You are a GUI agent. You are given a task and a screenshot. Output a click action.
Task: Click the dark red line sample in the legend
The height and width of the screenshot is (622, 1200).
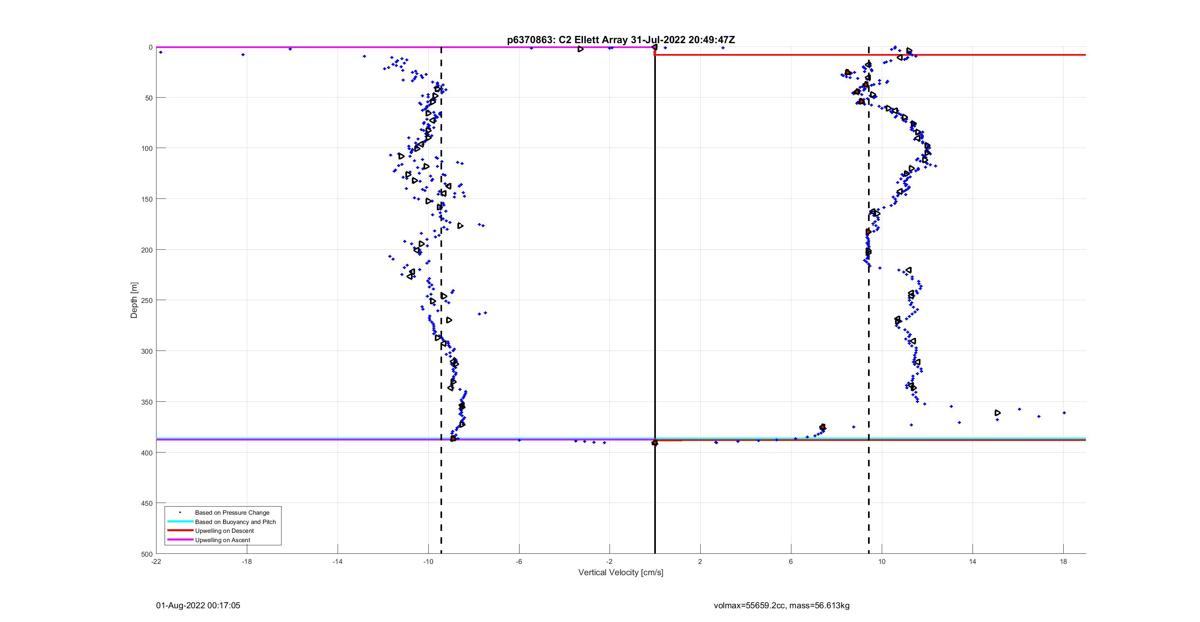179,531
